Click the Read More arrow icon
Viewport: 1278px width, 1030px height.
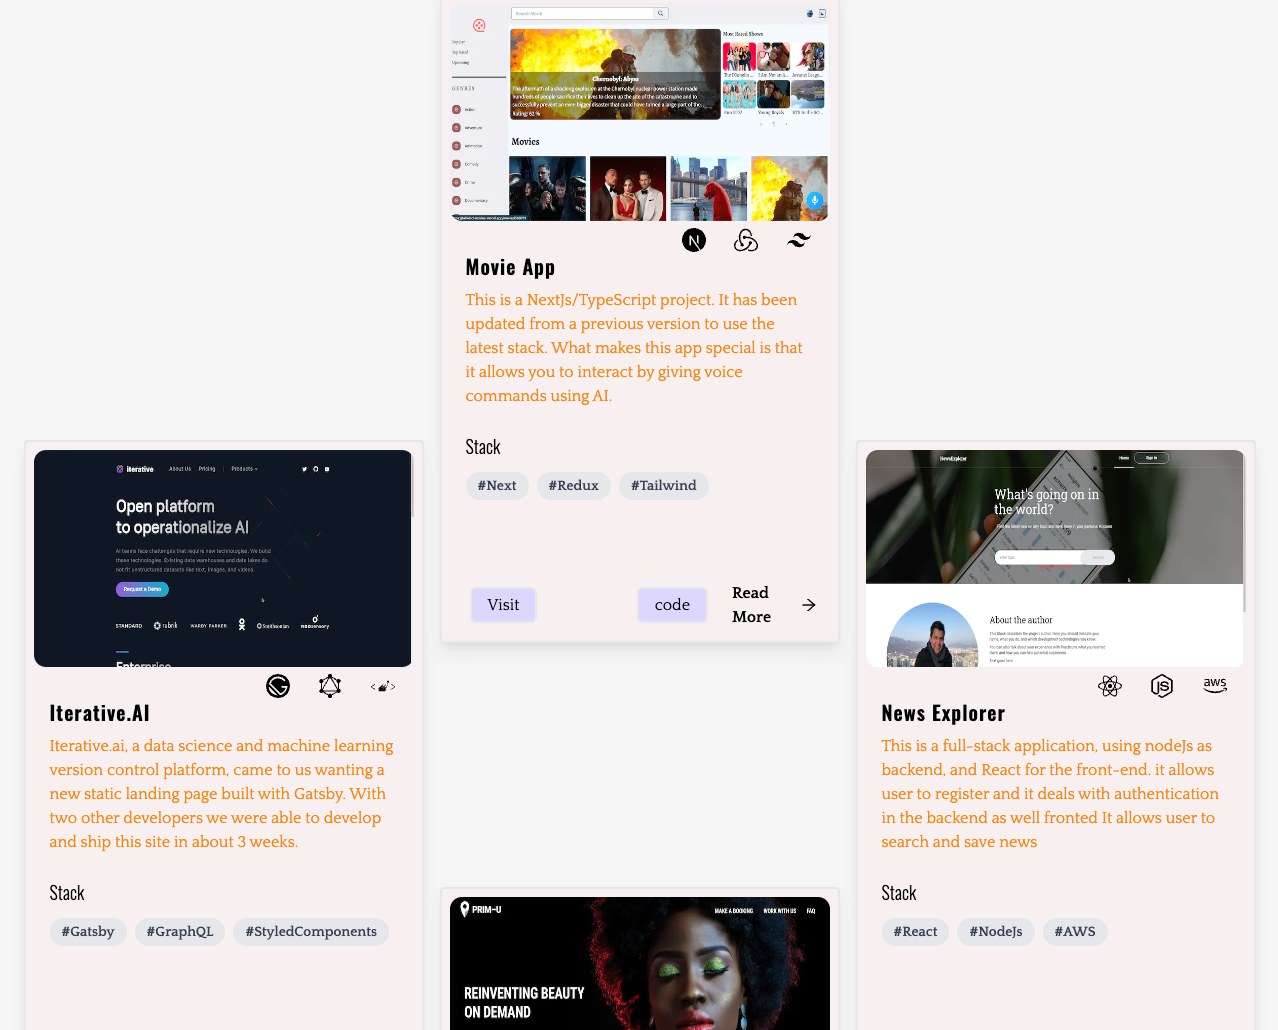point(809,605)
